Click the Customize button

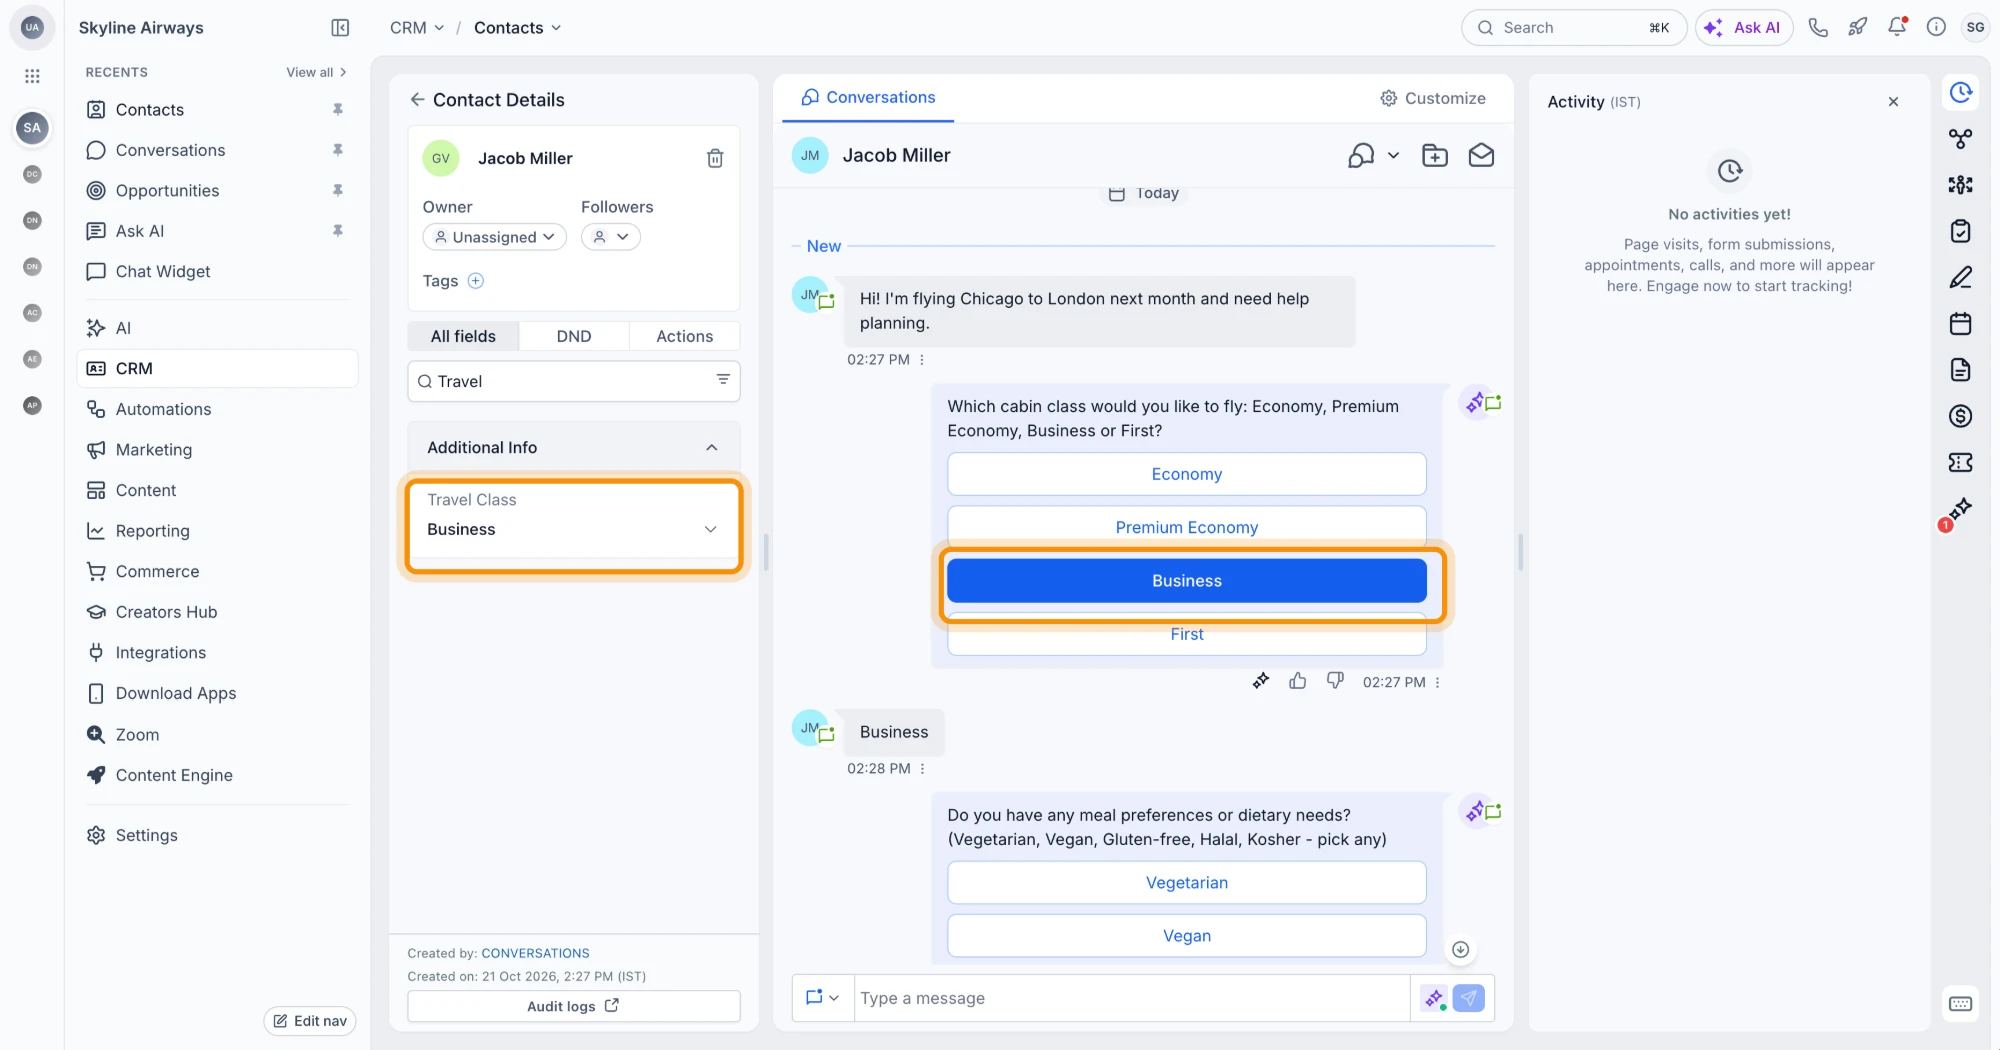(1433, 98)
